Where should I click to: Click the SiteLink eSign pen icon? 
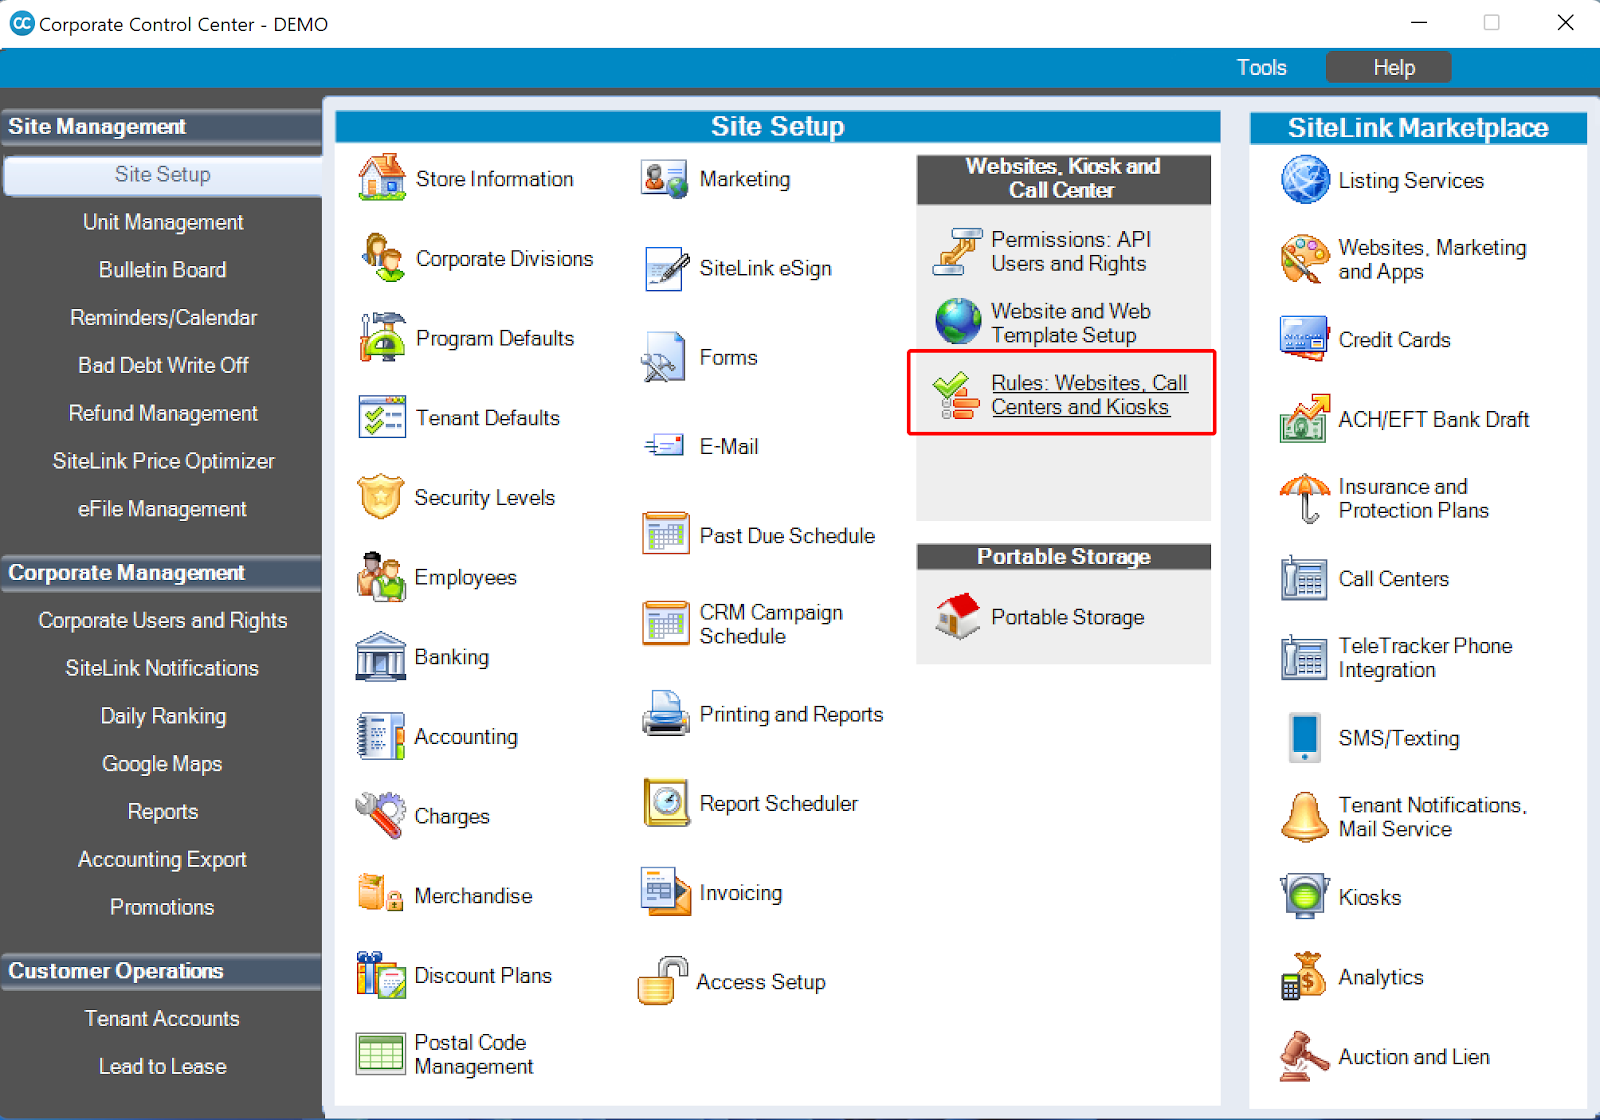pos(666,268)
